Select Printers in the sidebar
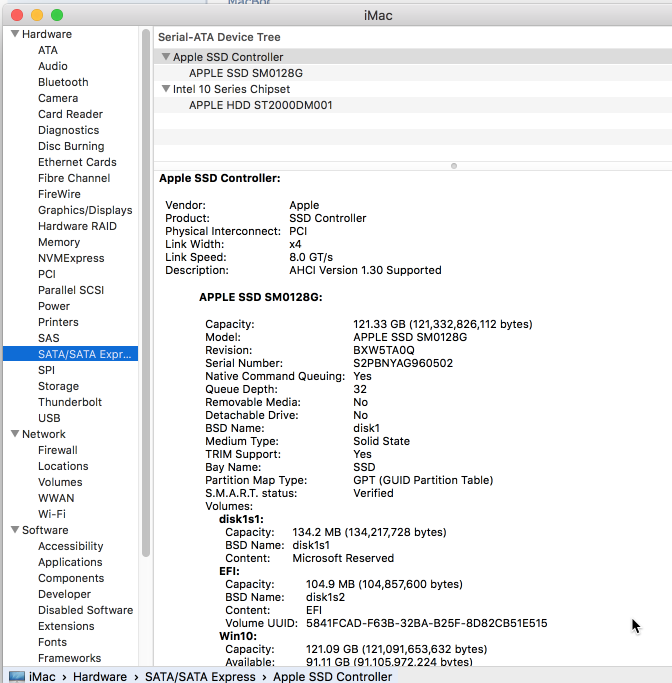The width and height of the screenshot is (672, 683). pos(58,322)
